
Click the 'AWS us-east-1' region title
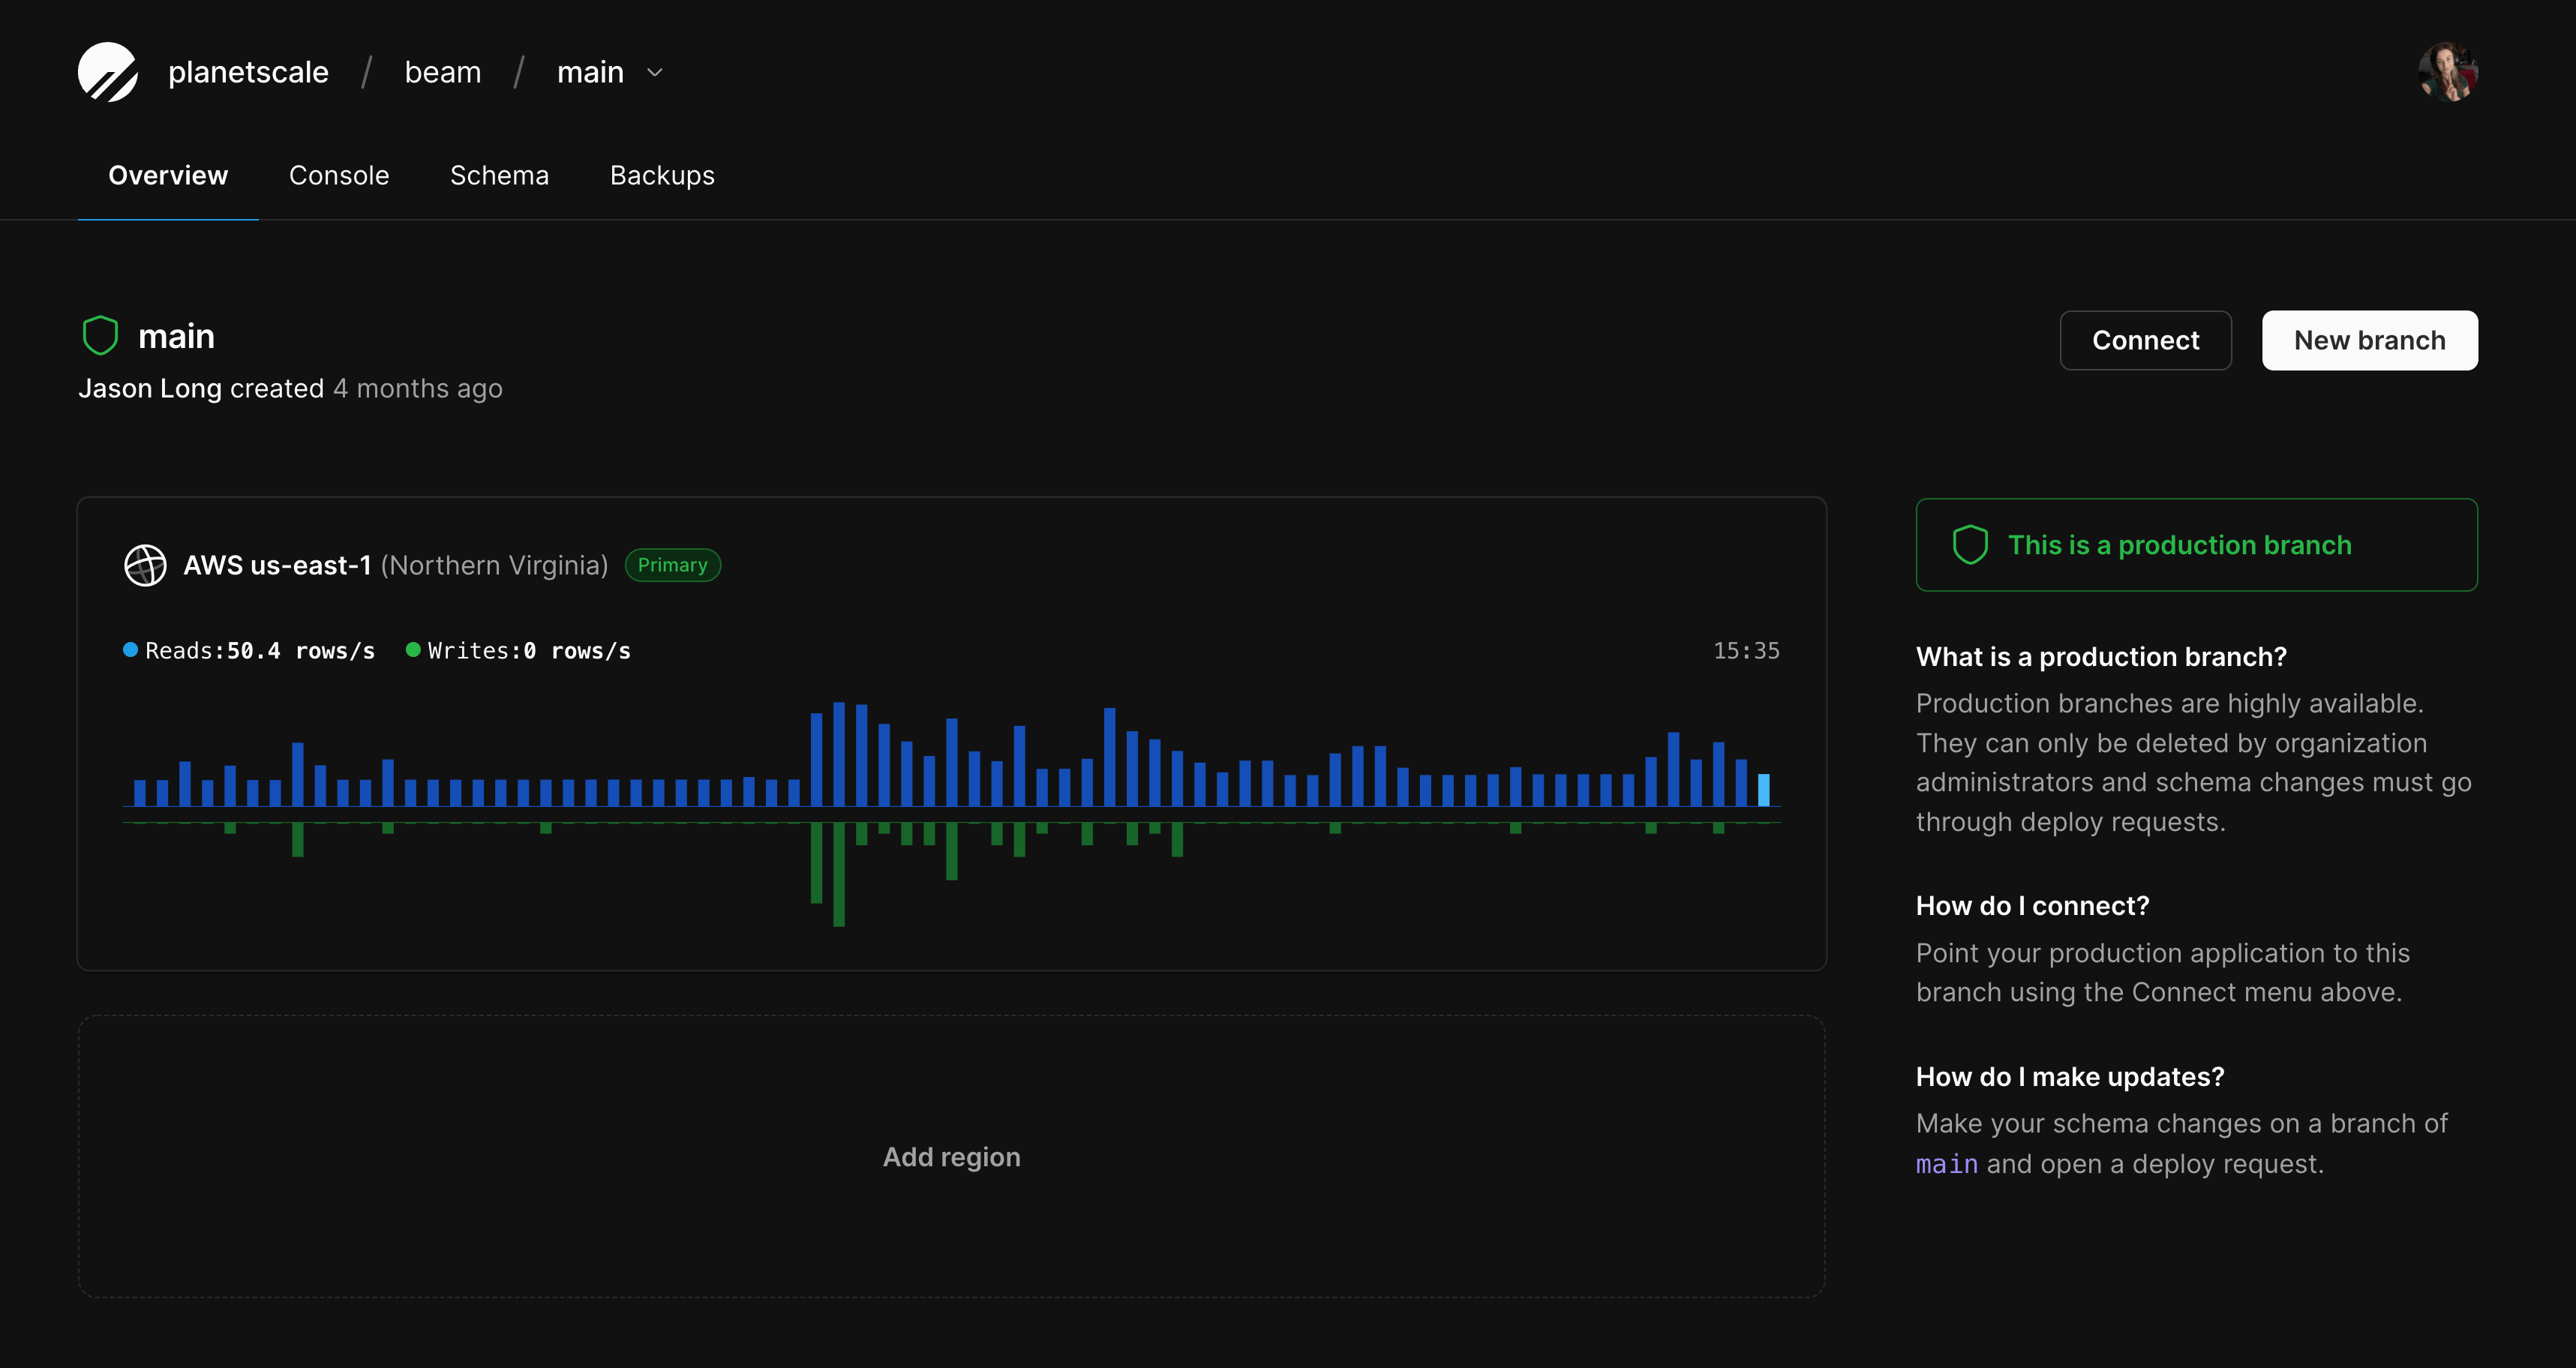click(277, 565)
